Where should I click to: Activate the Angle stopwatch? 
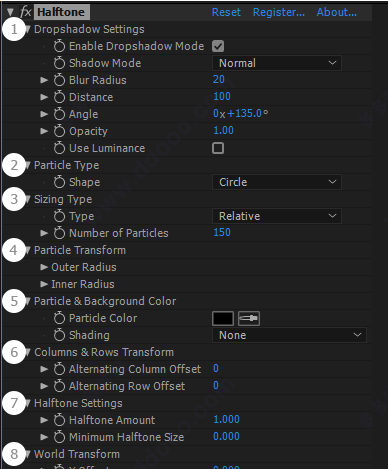pyautogui.click(x=59, y=114)
